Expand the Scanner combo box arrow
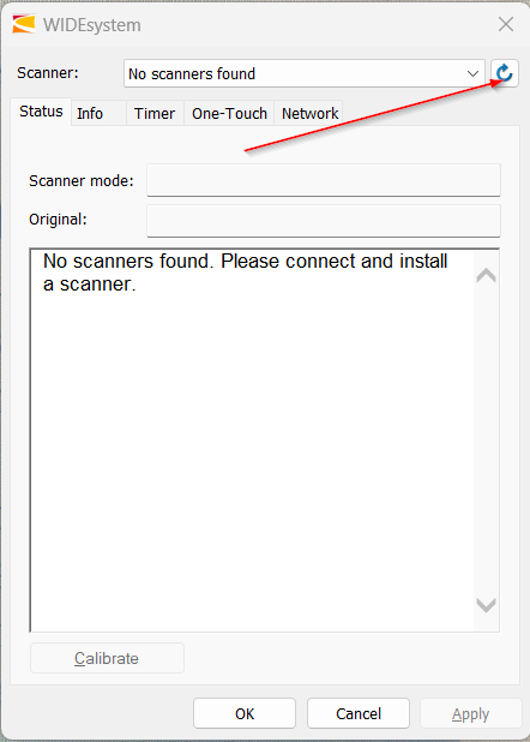The width and height of the screenshot is (530, 742). point(472,74)
